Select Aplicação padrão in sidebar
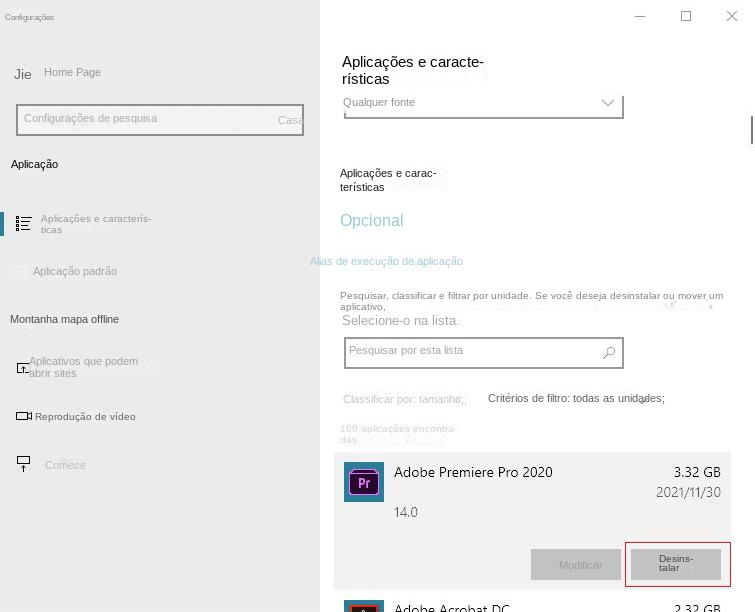The height and width of the screenshot is (612, 755). [75, 271]
